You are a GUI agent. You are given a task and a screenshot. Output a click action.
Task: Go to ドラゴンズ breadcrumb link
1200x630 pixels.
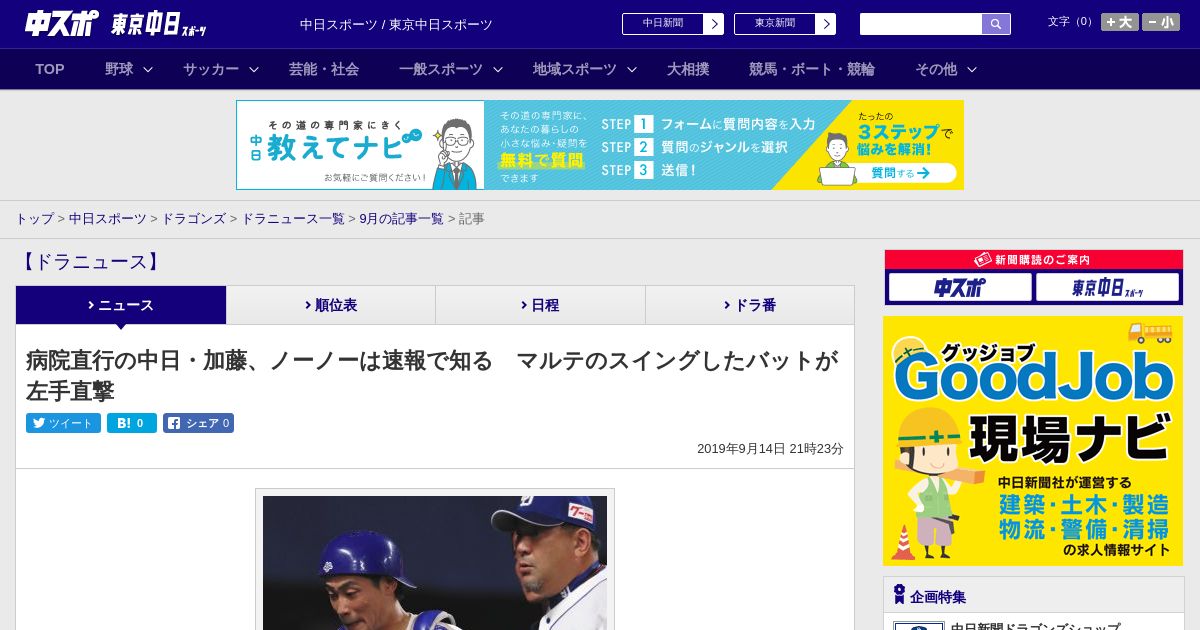click(x=194, y=219)
